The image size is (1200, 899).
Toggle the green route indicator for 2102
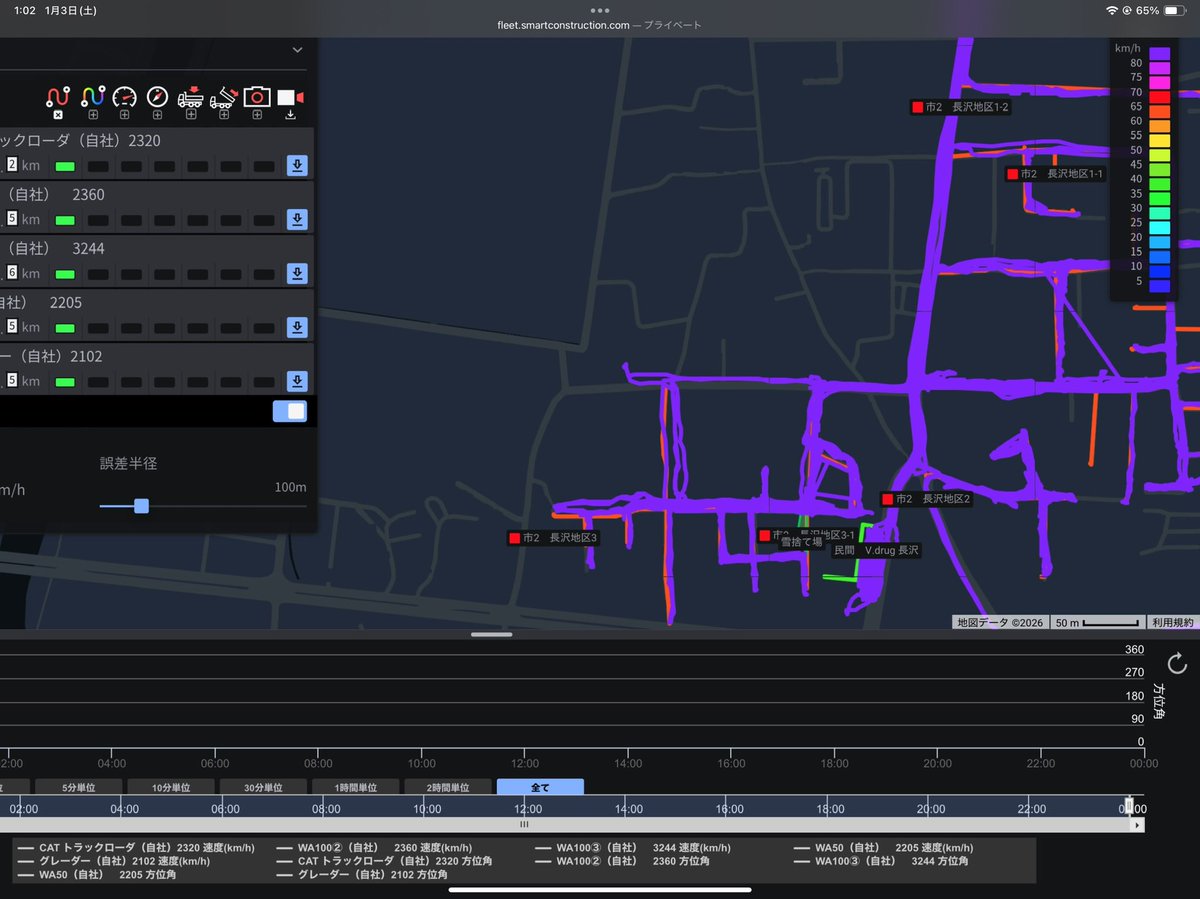[65, 382]
